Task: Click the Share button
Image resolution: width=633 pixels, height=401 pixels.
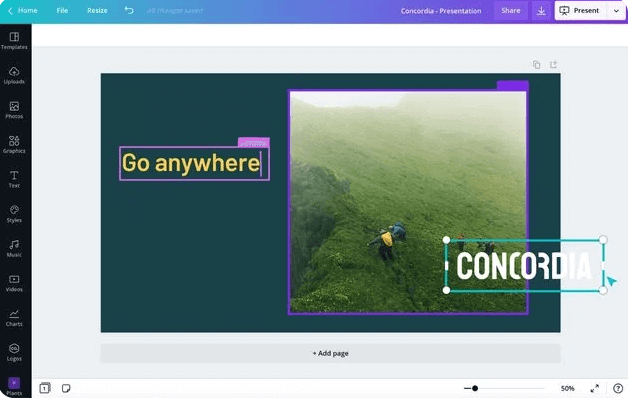Action: click(x=511, y=11)
